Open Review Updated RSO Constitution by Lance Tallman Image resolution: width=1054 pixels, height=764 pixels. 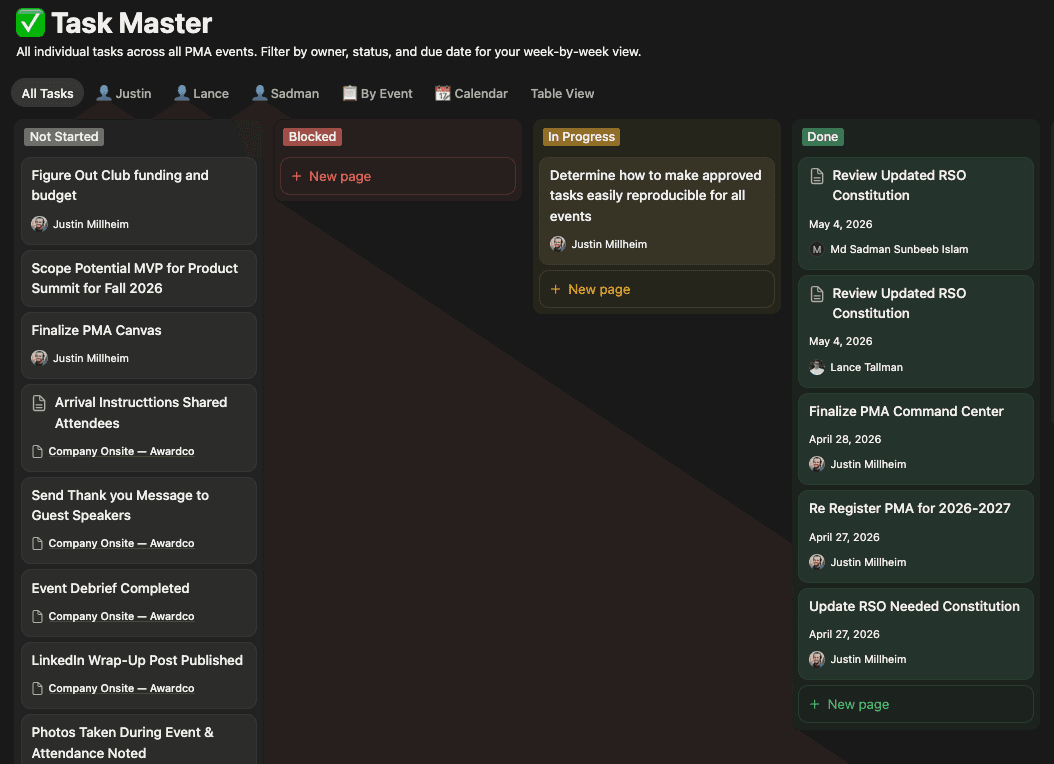pyautogui.click(x=916, y=331)
